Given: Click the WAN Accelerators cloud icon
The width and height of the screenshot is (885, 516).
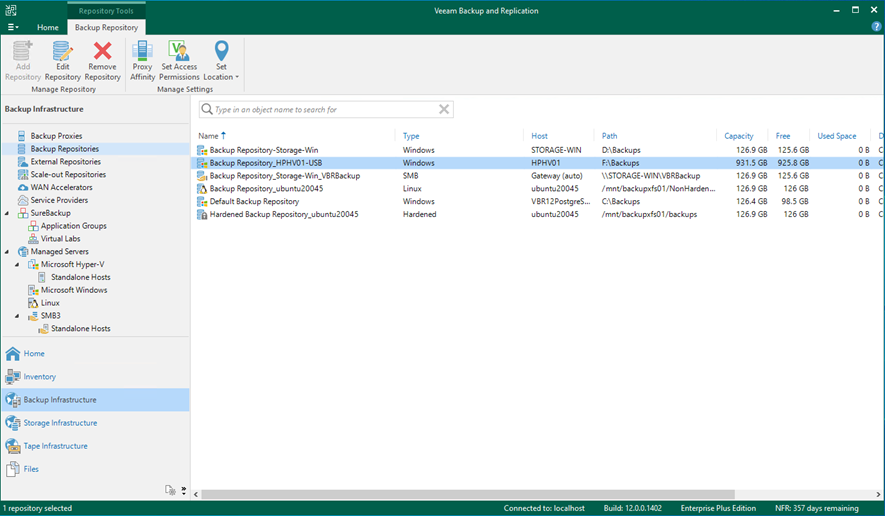Looking at the screenshot, I should [23, 187].
